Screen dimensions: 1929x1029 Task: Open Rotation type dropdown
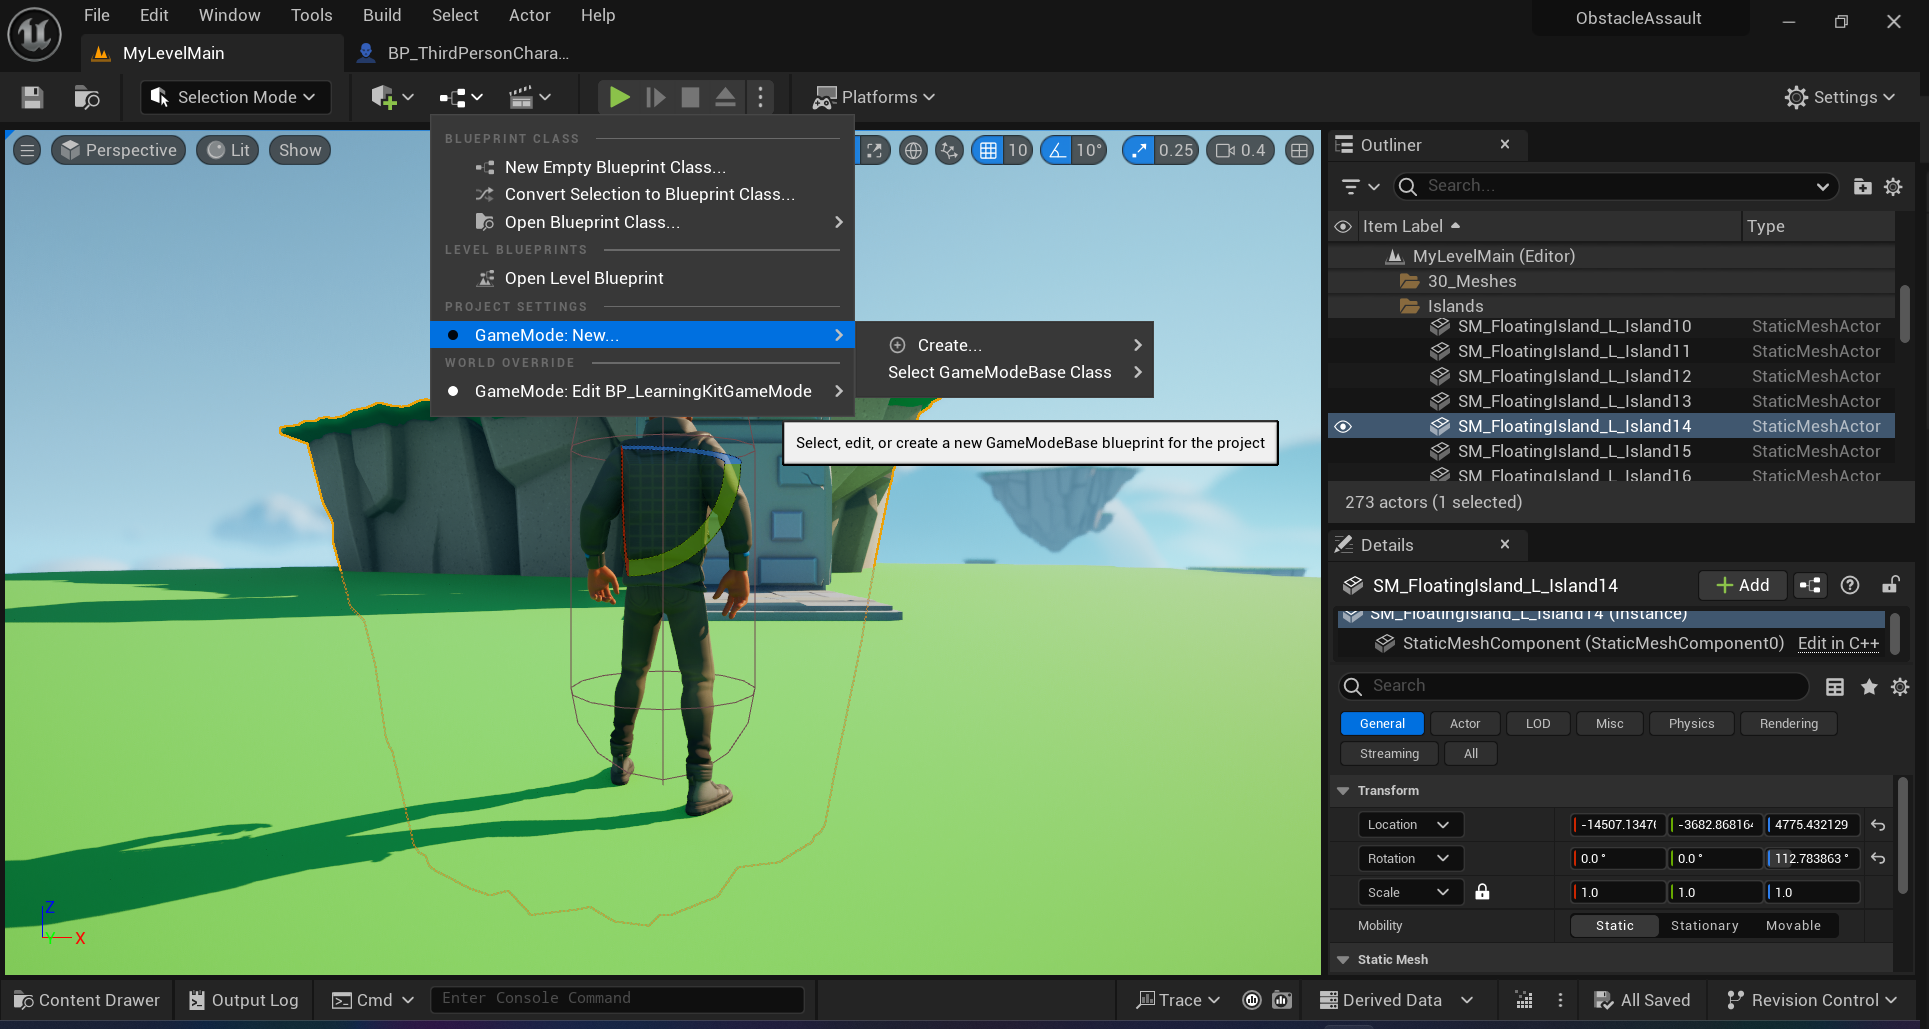[1410, 858]
